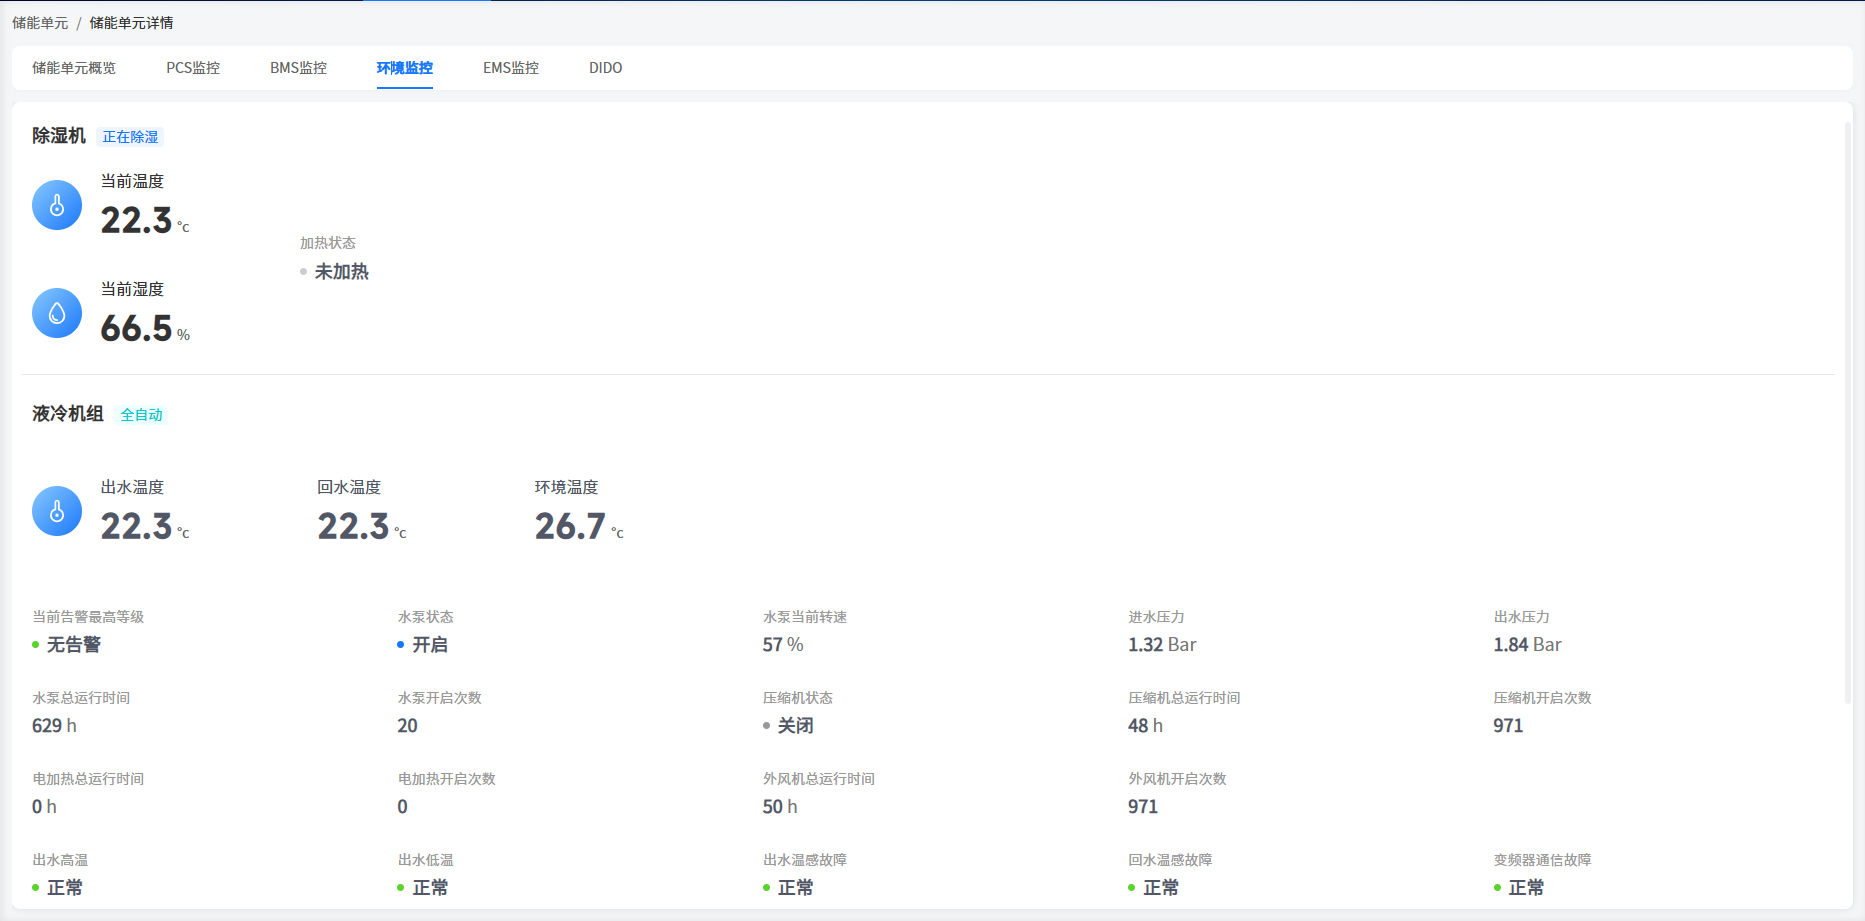Open the DIDO tab
The height and width of the screenshot is (921, 1865).
pos(605,68)
